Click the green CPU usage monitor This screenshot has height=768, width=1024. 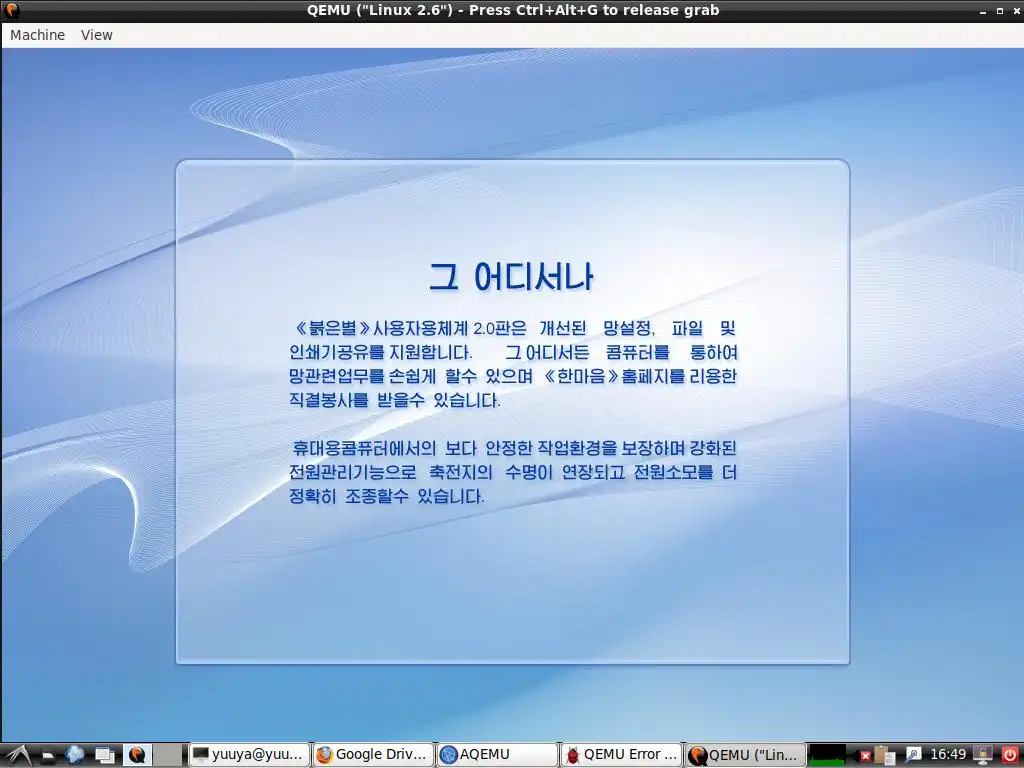(x=828, y=755)
